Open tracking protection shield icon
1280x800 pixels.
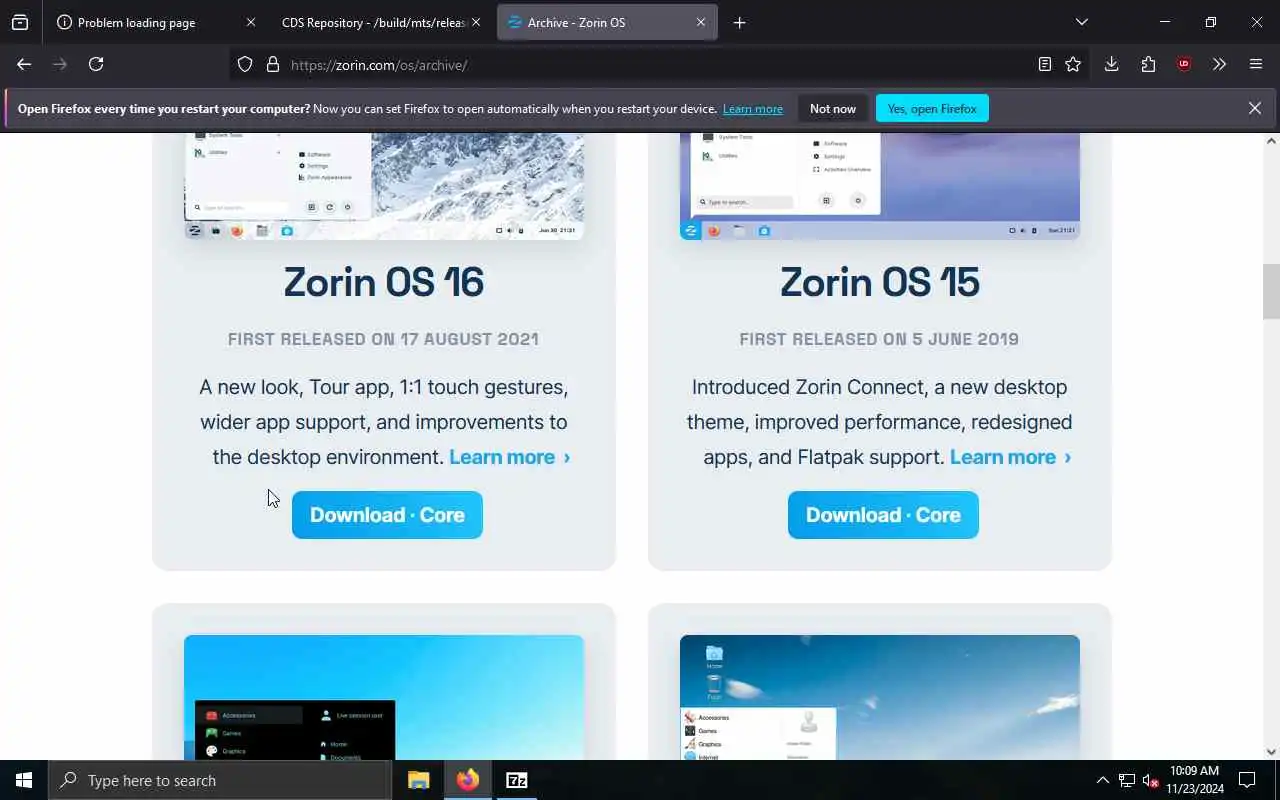click(245, 64)
